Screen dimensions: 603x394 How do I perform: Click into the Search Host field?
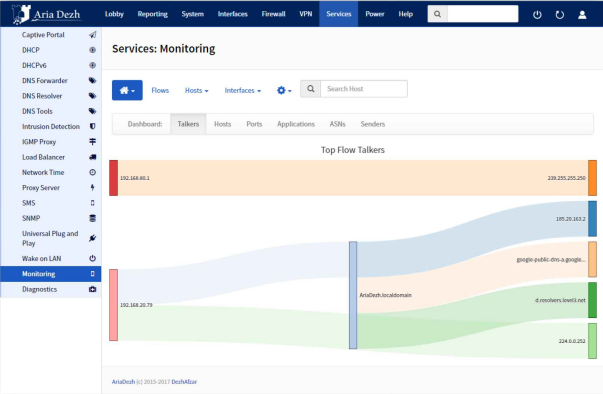pos(364,89)
